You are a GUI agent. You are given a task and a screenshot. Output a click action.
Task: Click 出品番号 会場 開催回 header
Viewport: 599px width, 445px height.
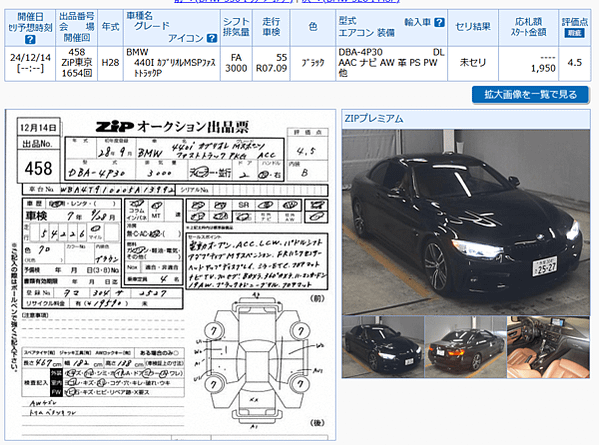coord(77,28)
